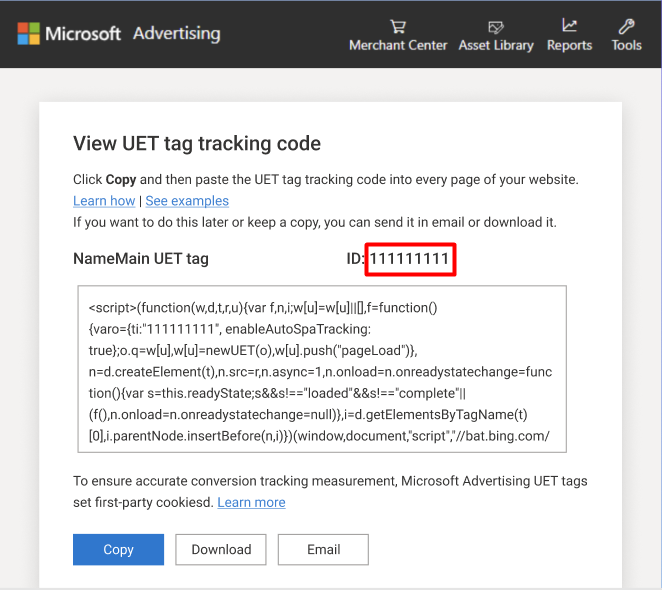
Task: Follow the Learn how link
Action: click(104, 201)
